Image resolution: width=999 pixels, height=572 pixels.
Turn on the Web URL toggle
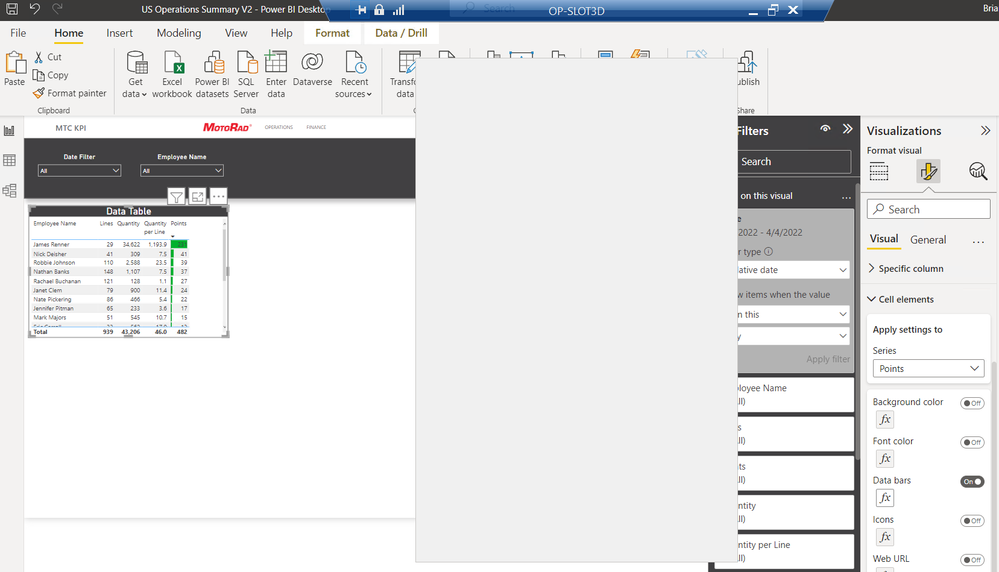[x=972, y=560]
